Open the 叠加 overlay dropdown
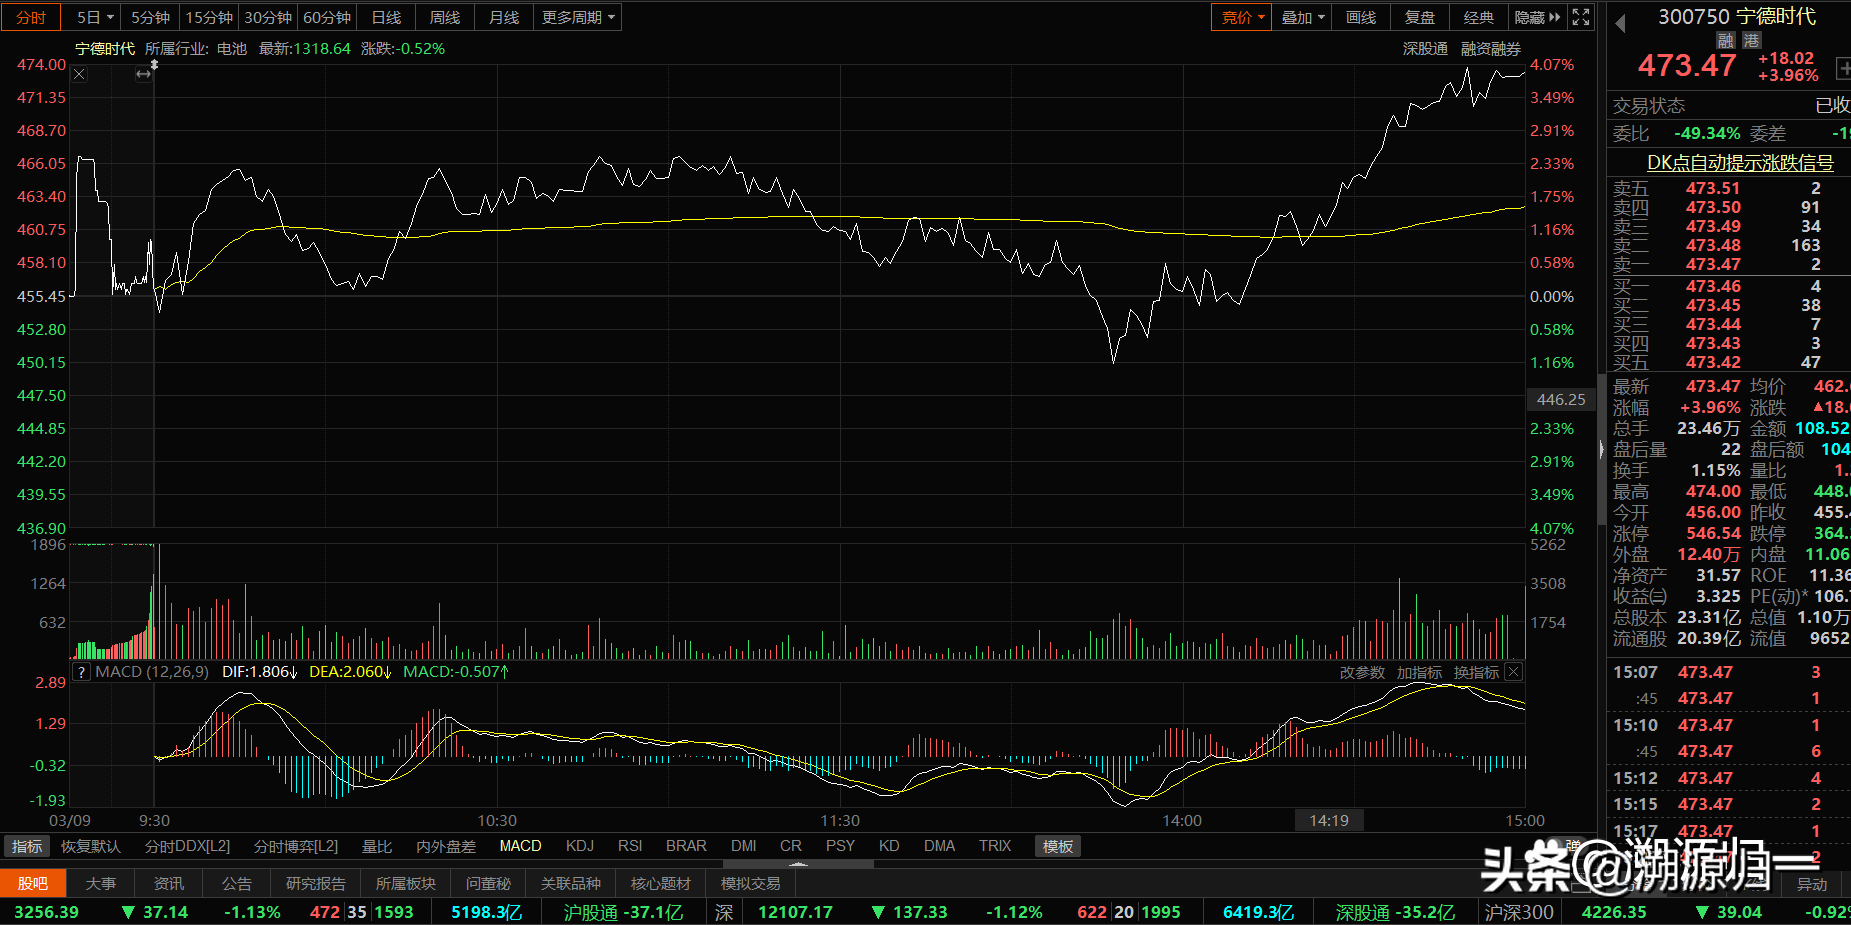 click(x=1303, y=17)
